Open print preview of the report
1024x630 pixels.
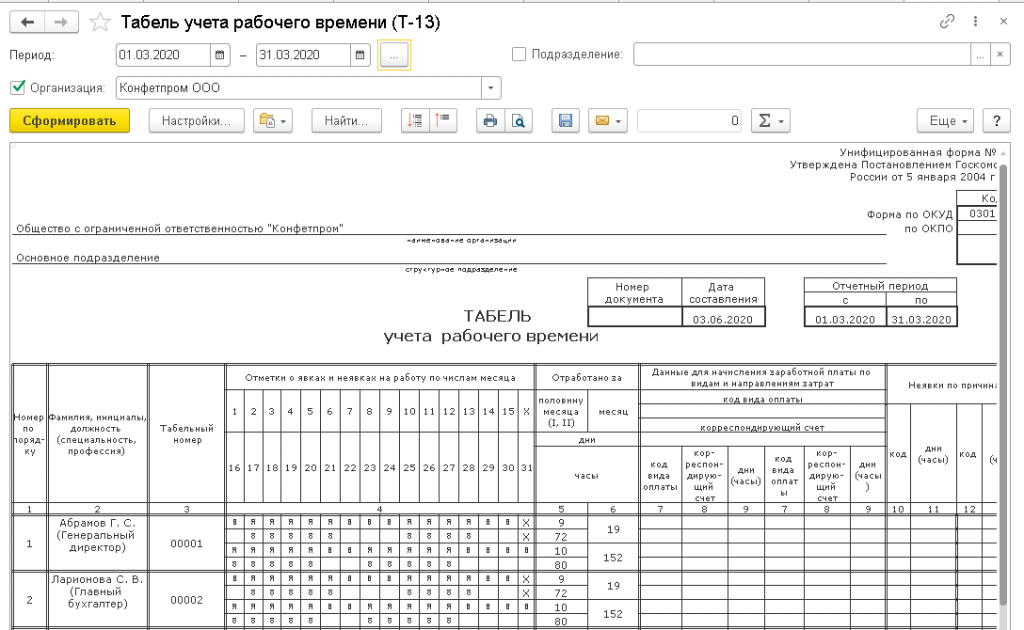pyautogui.click(x=519, y=121)
